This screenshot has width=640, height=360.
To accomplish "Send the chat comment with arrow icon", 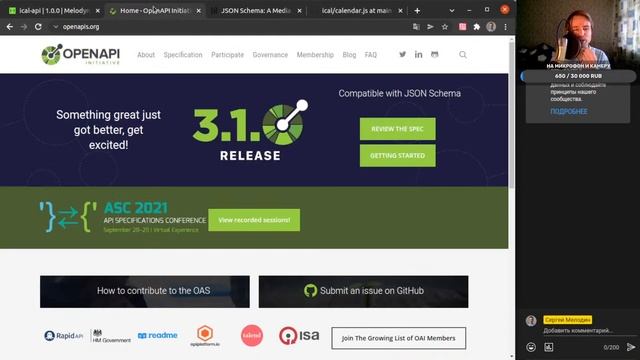I will click(631, 347).
